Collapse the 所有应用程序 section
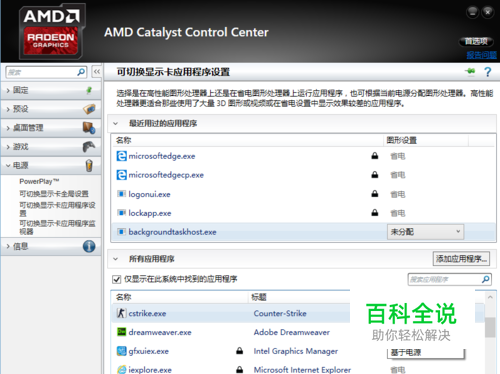500x374 pixels. [115, 259]
